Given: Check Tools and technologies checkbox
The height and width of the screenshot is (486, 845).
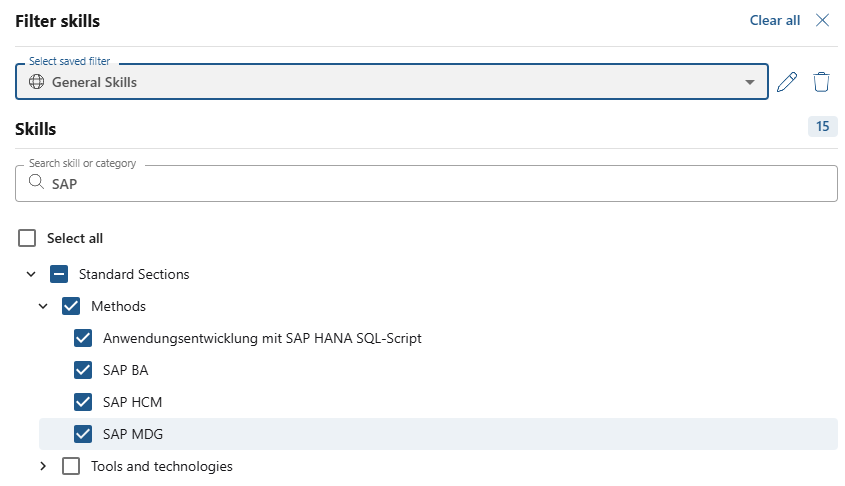Looking at the screenshot, I should (x=71, y=466).
